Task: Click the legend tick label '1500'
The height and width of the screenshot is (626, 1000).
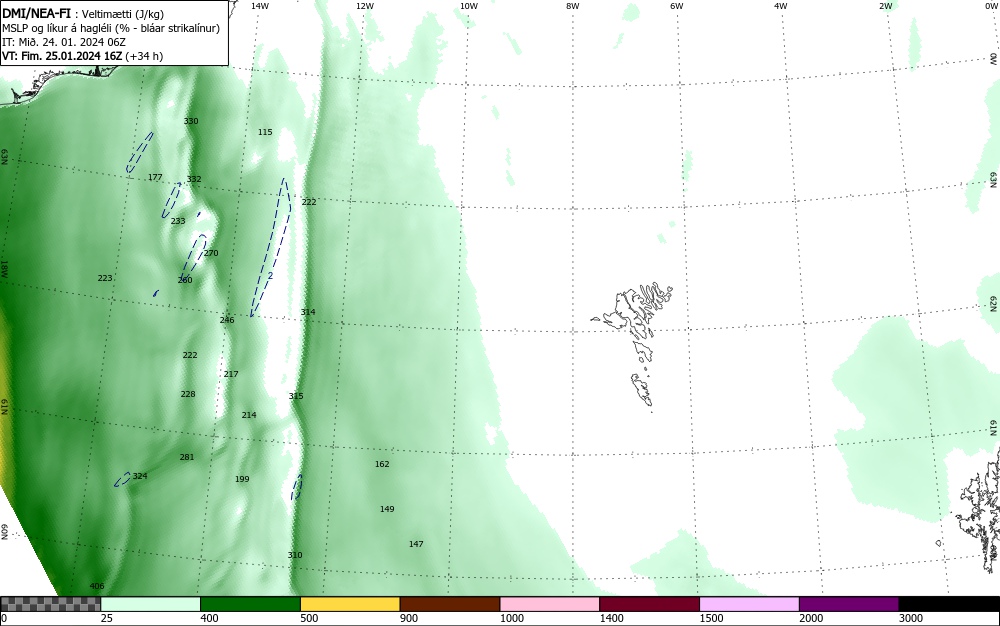Action: tap(711, 618)
